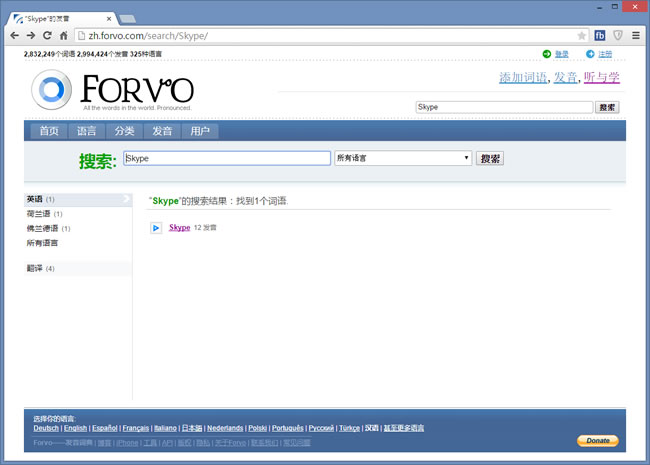Open the browser home page icon
The image size is (650, 465).
[x=63, y=36]
